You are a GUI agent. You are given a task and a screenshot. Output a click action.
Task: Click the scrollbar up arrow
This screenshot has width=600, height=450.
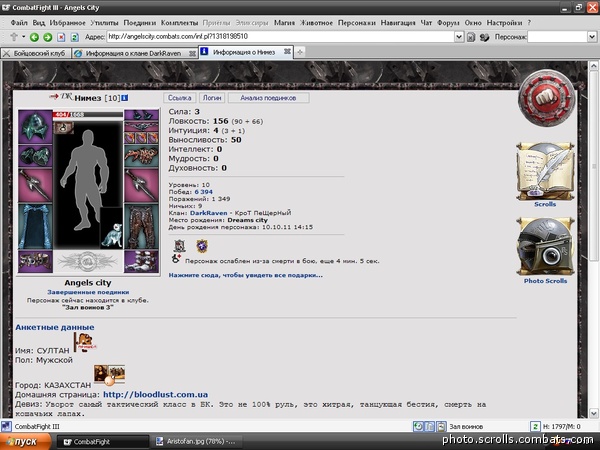(593, 66)
